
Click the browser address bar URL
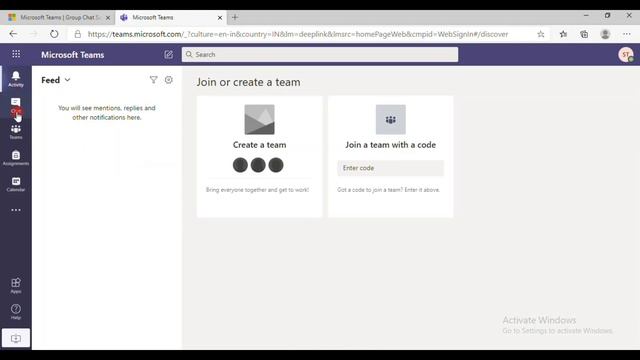[x=298, y=34]
